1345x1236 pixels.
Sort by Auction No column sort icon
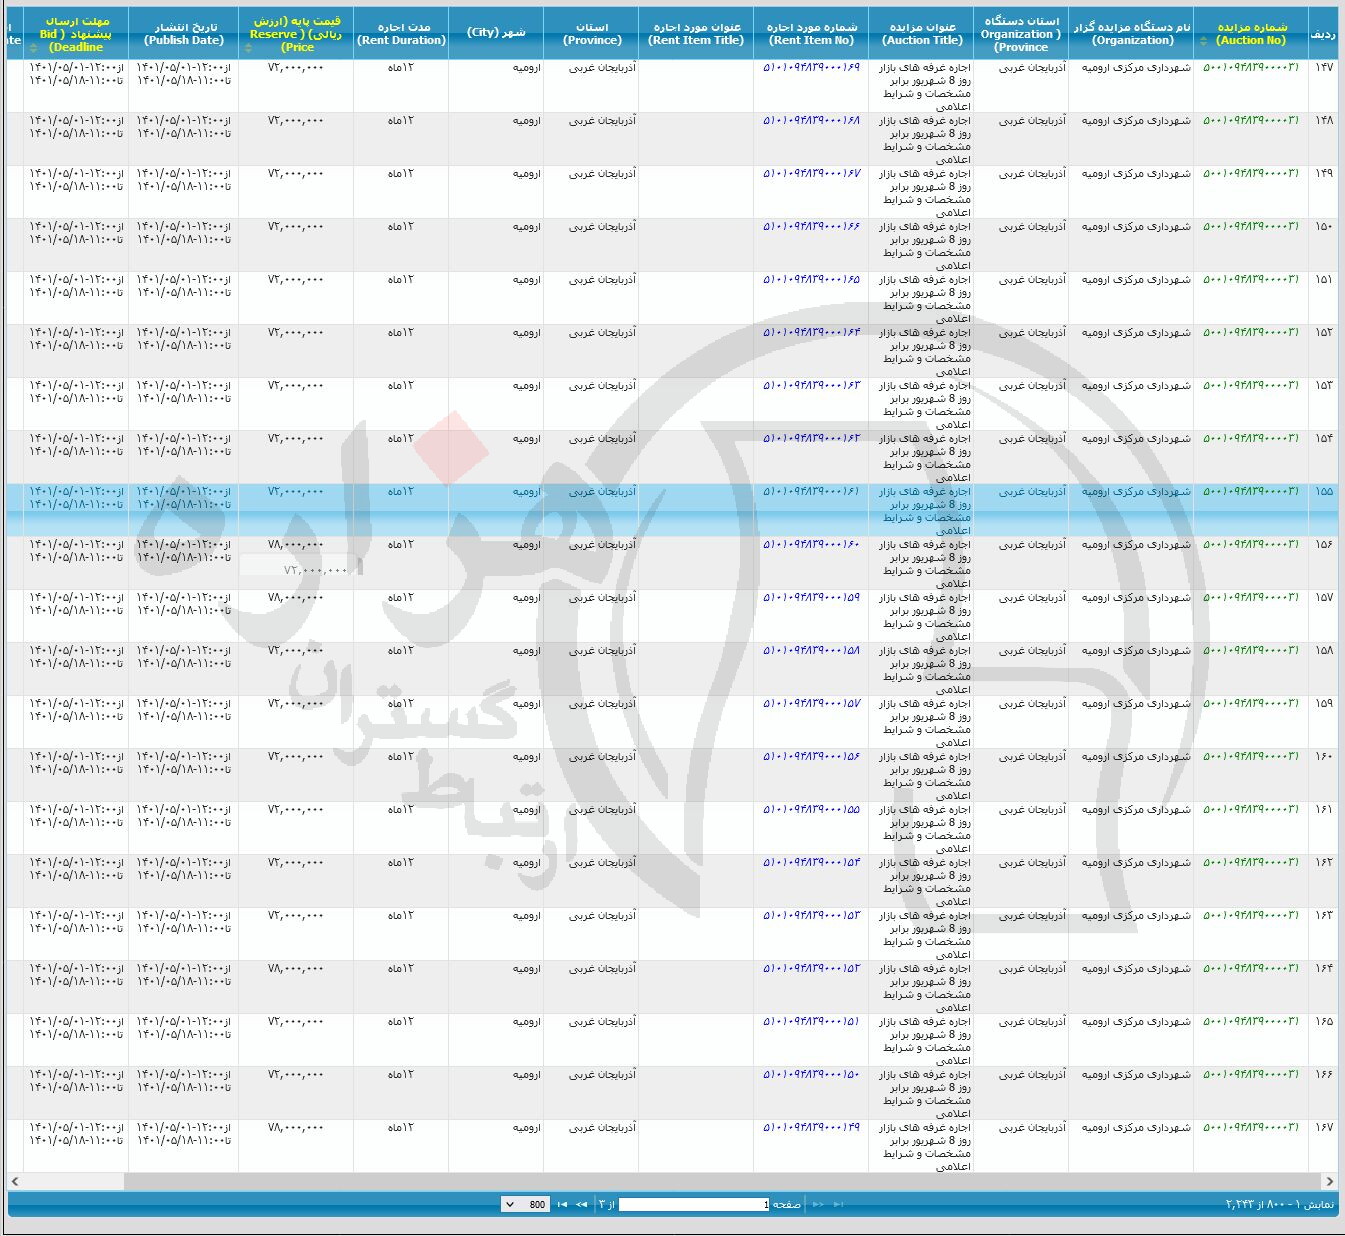pos(1203,41)
